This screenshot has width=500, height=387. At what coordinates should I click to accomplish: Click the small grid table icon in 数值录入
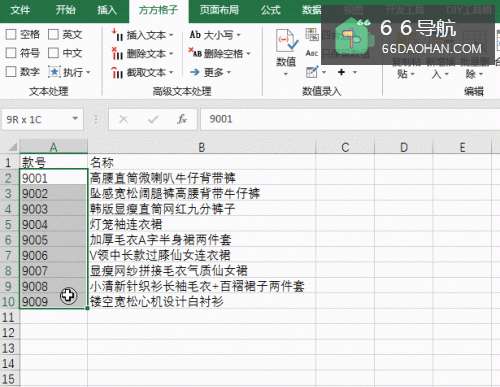312,34
